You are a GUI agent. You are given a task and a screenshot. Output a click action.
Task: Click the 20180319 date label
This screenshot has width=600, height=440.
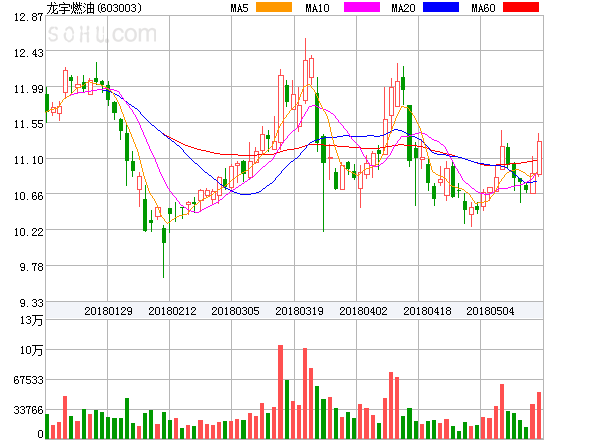pos(299,311)
